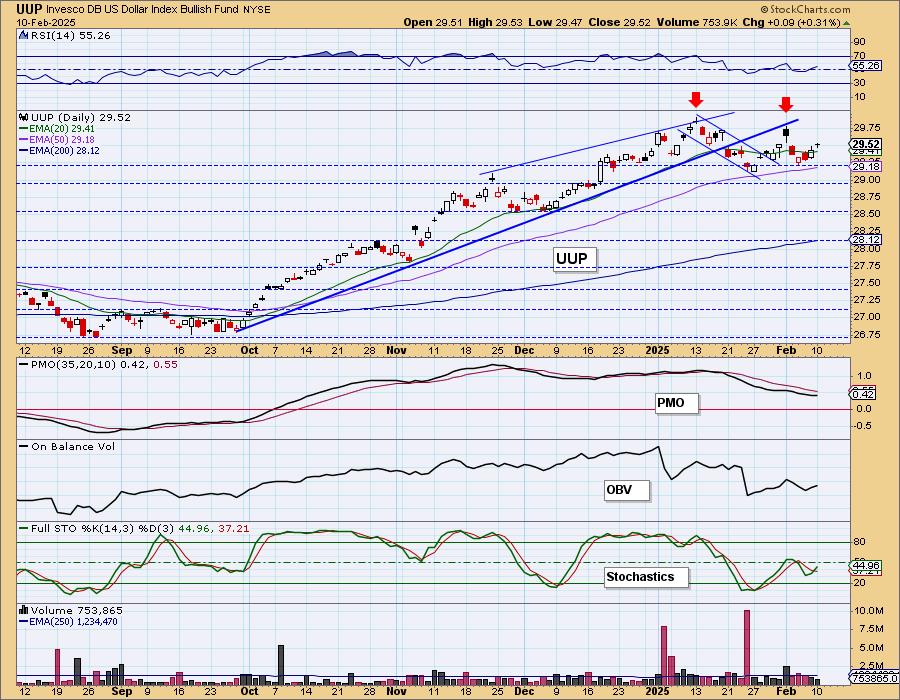Click the black volume spike bar in early October
This screenshot has width=900, height=700.
pyautogui.click(x=281, y=664)
